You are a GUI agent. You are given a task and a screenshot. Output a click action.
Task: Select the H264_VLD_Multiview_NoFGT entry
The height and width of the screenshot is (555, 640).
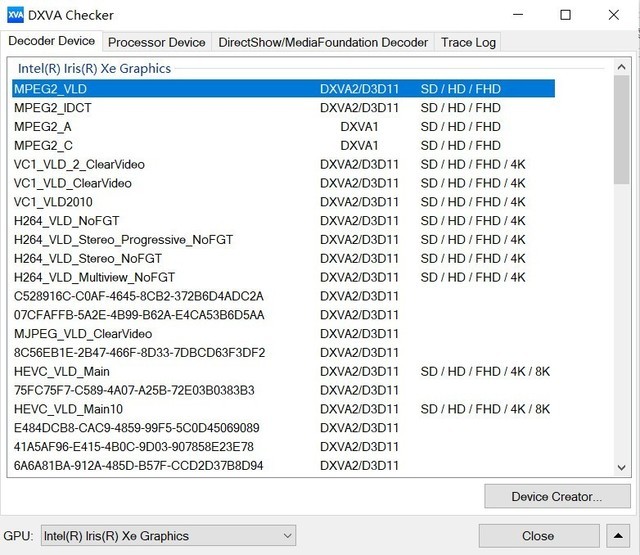(x=283, y=277)
